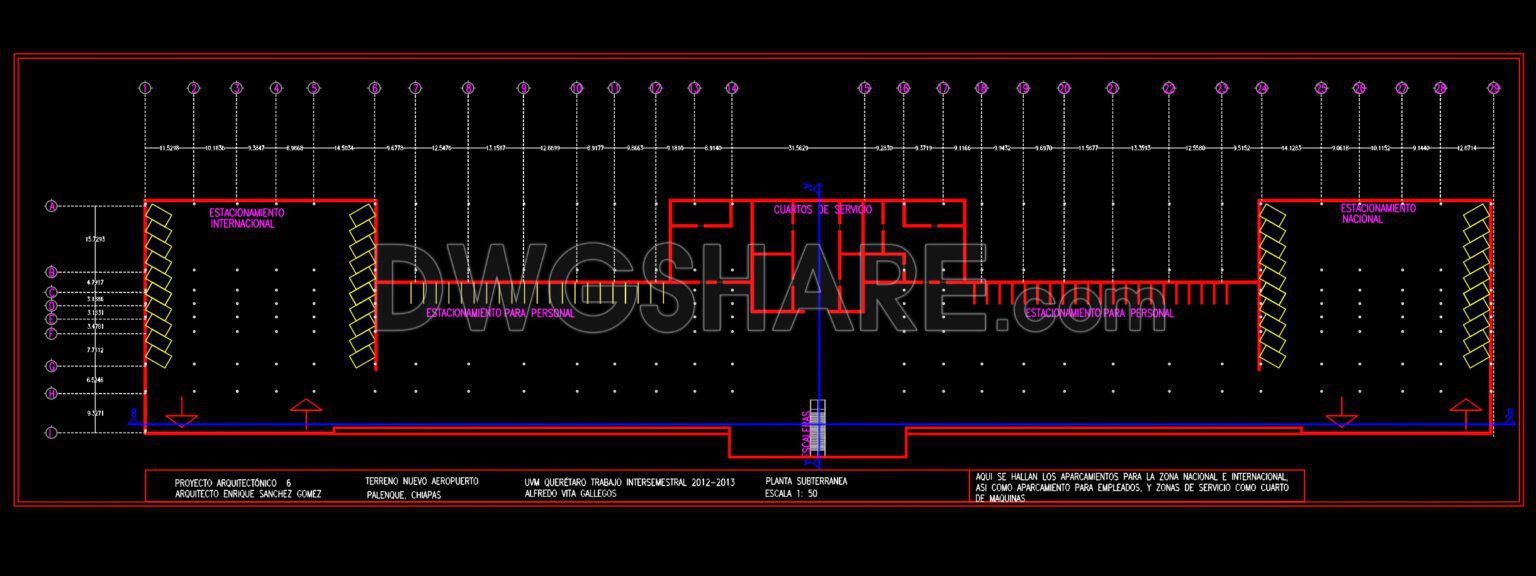
Task: Select grid axis bubble number 29
Action: coord(1493,88)
